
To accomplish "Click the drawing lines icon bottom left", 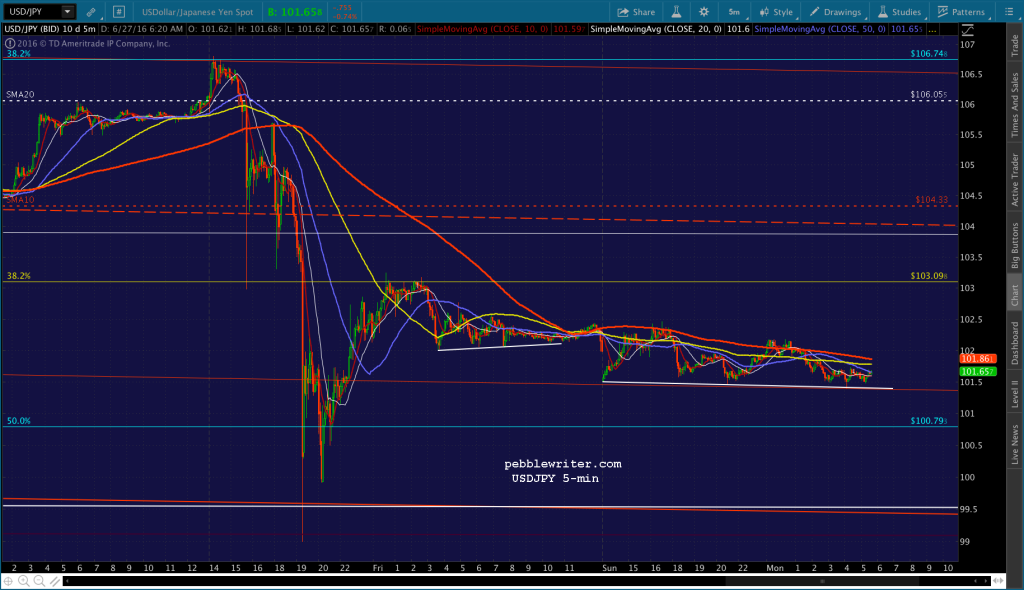I will [55, 581].
